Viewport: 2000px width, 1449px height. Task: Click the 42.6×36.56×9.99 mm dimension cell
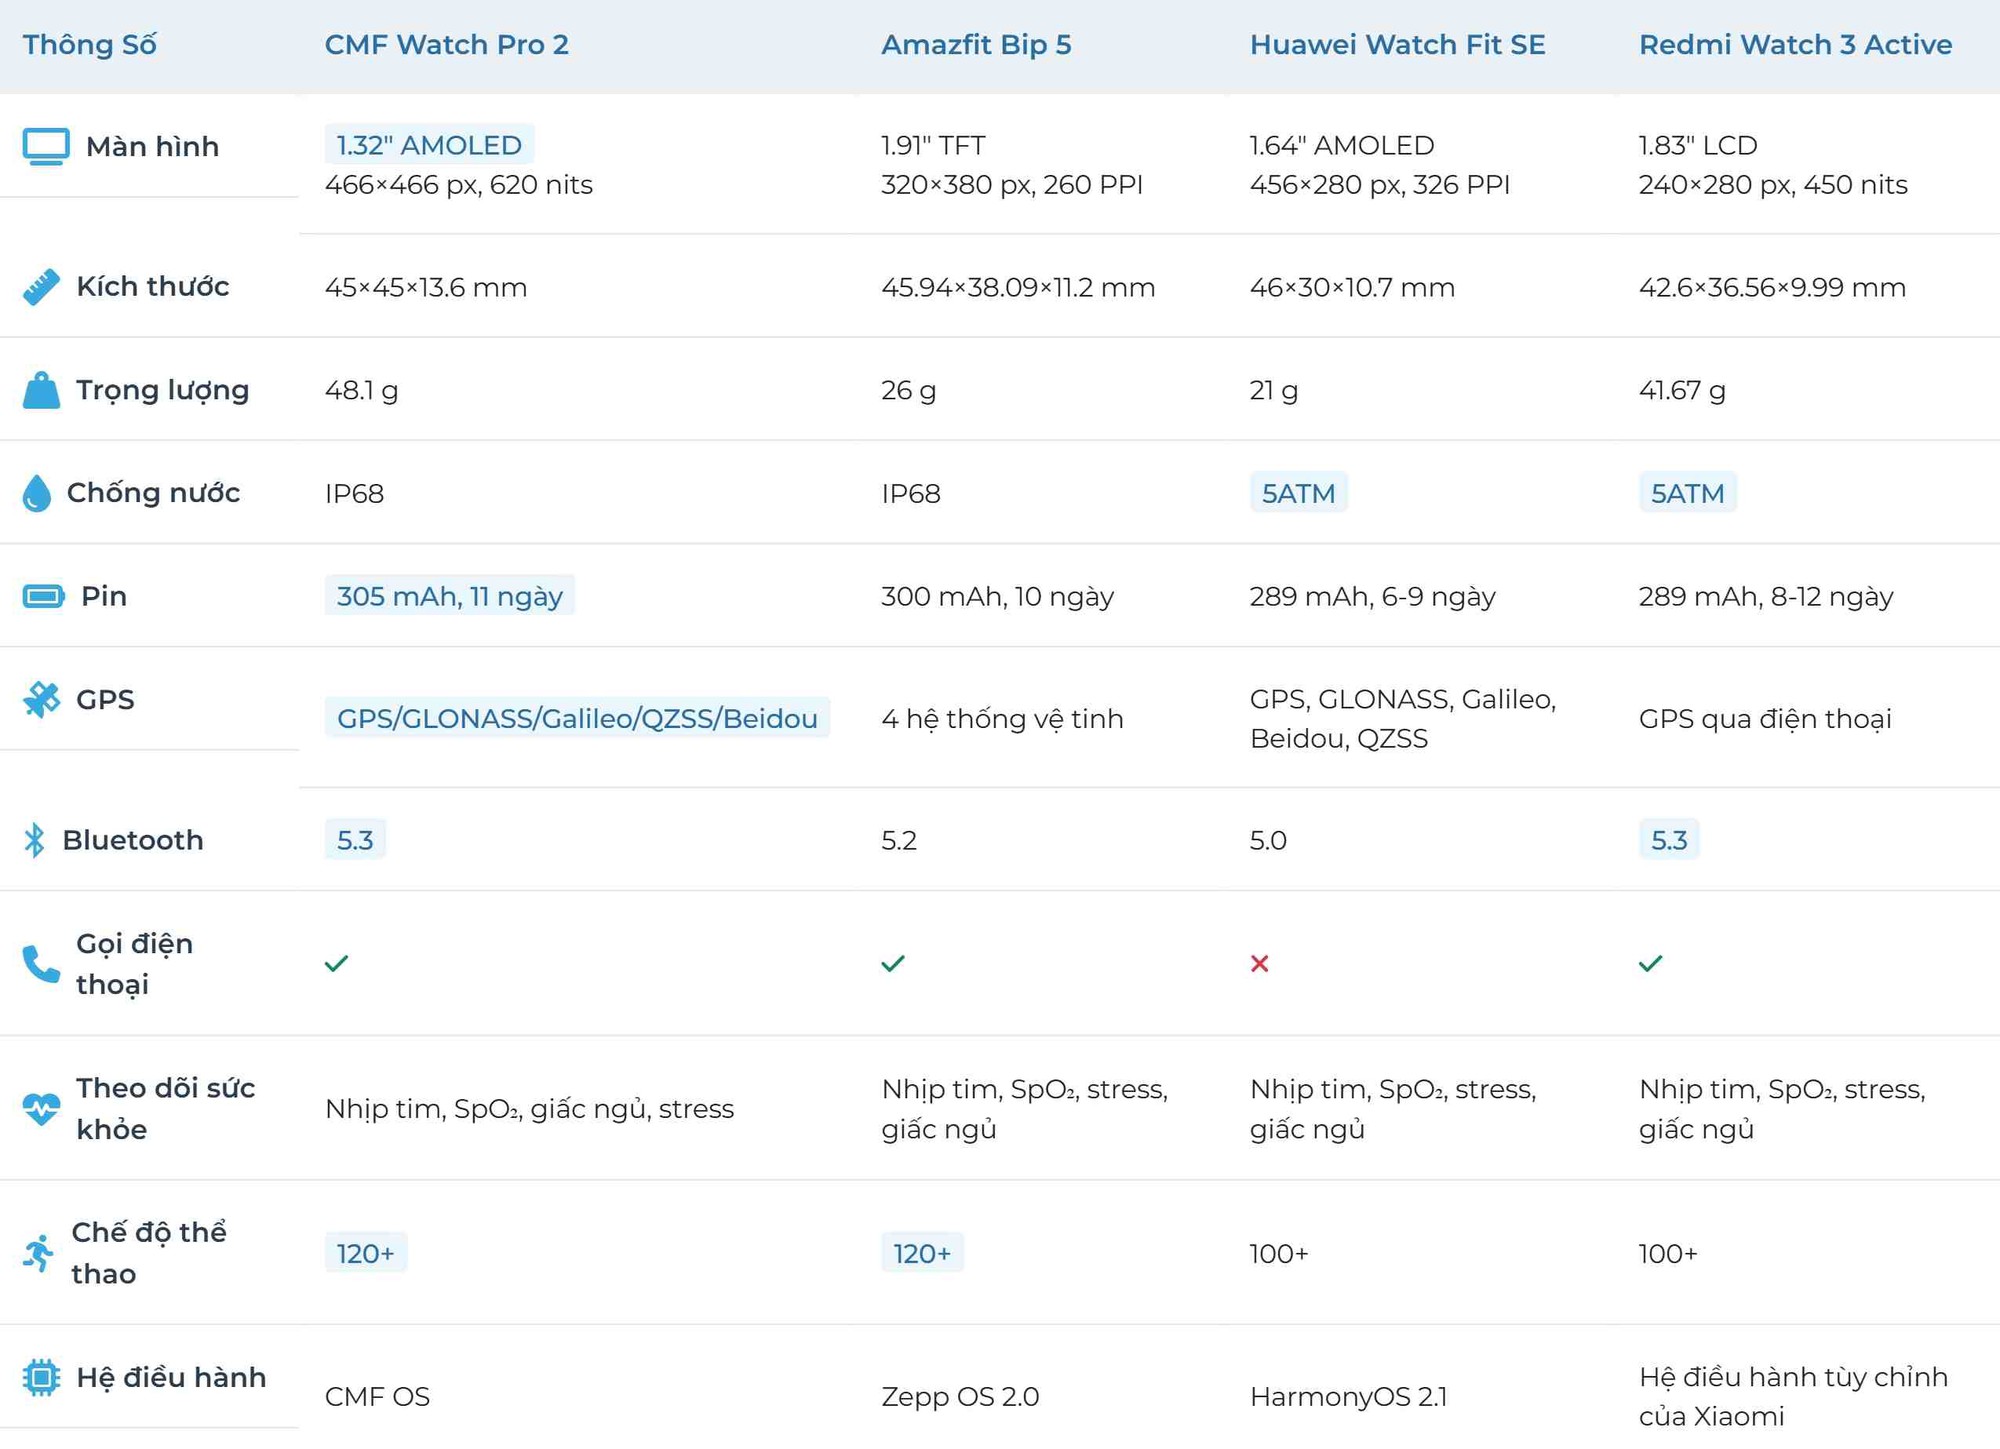click(x=1772, y=288)
